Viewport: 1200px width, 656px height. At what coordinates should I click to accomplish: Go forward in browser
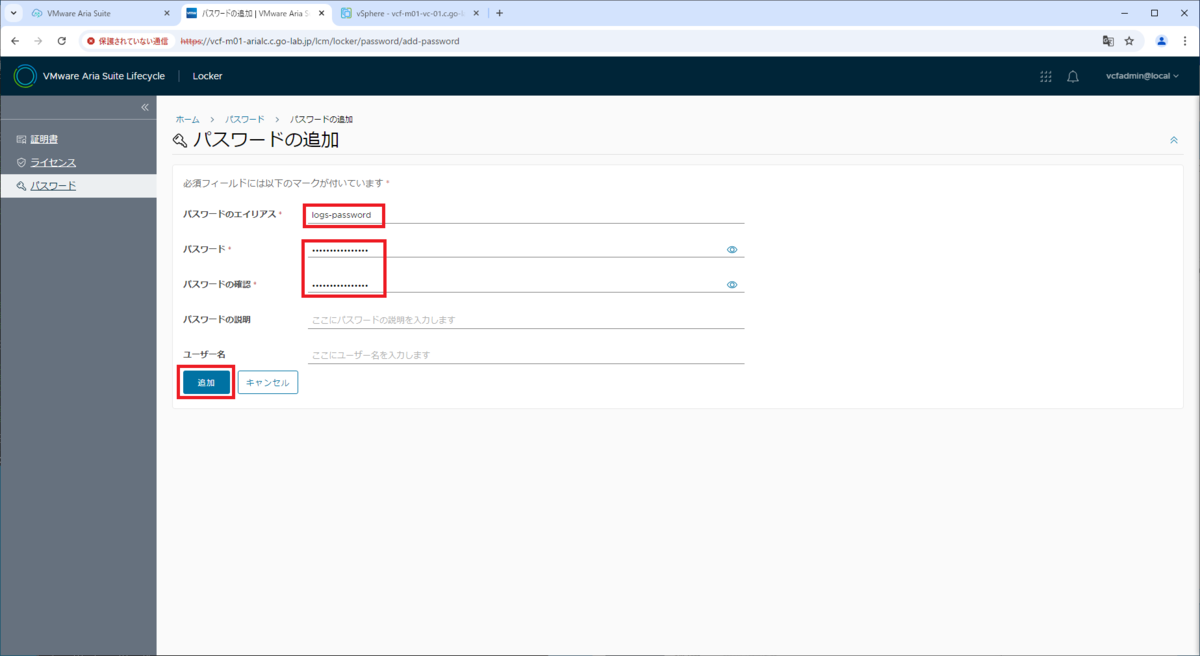38,41
